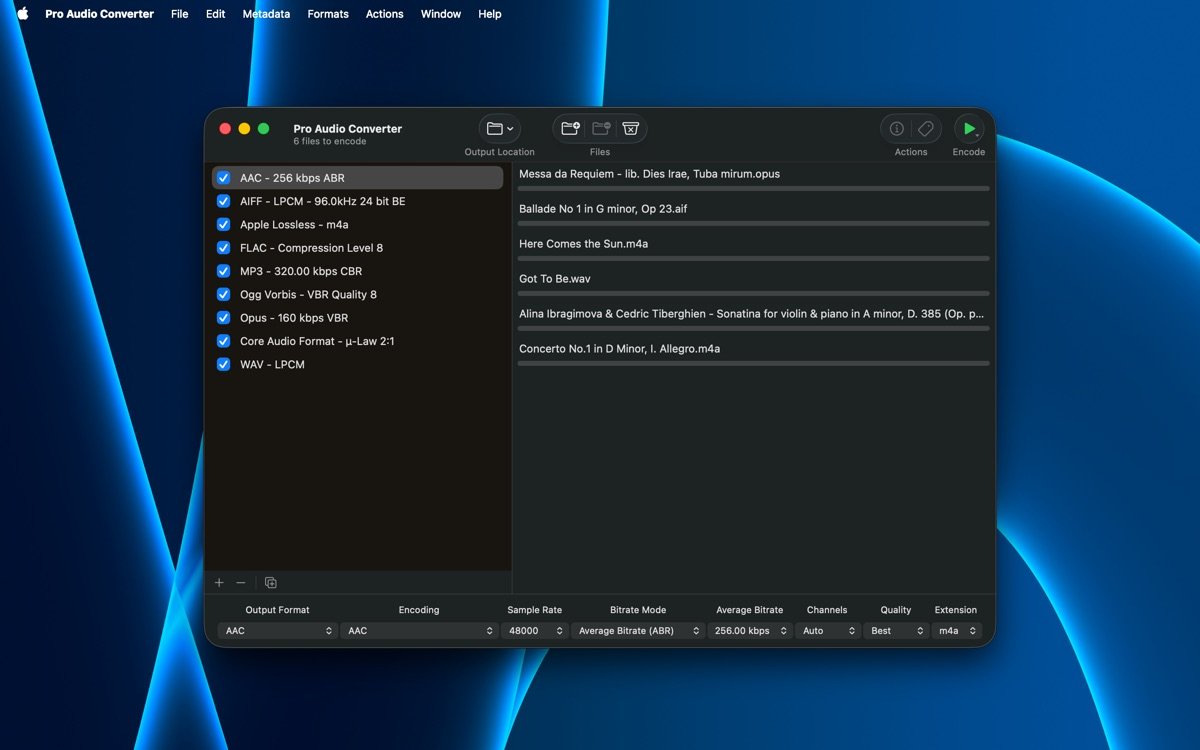1200x750 pixels.
Task: Open the Pro Audio Converter app menu
Action: pos(99,14)
